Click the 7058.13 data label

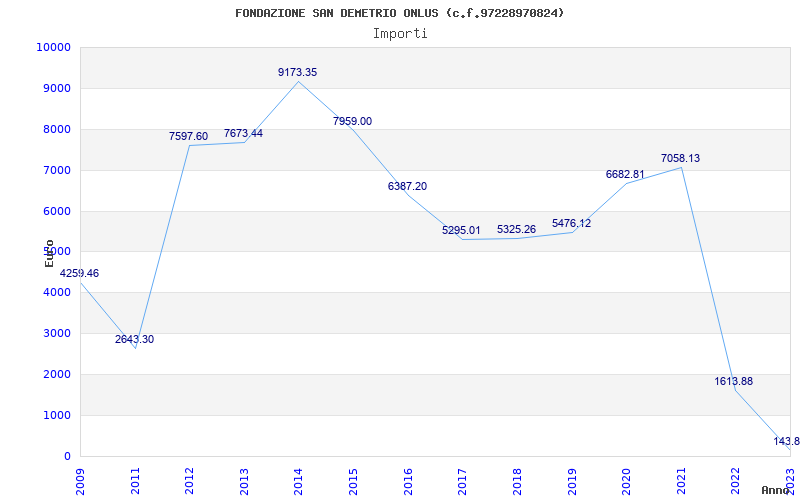[x=680, y=158]
